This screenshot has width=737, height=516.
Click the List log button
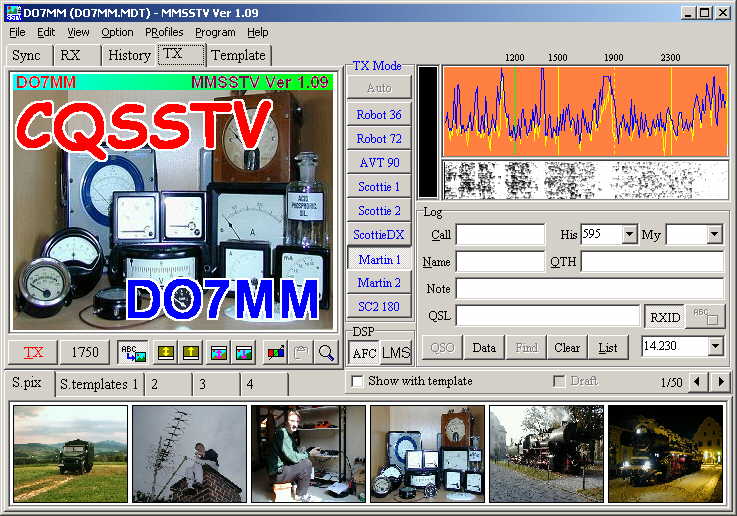(x=608, y=348)
